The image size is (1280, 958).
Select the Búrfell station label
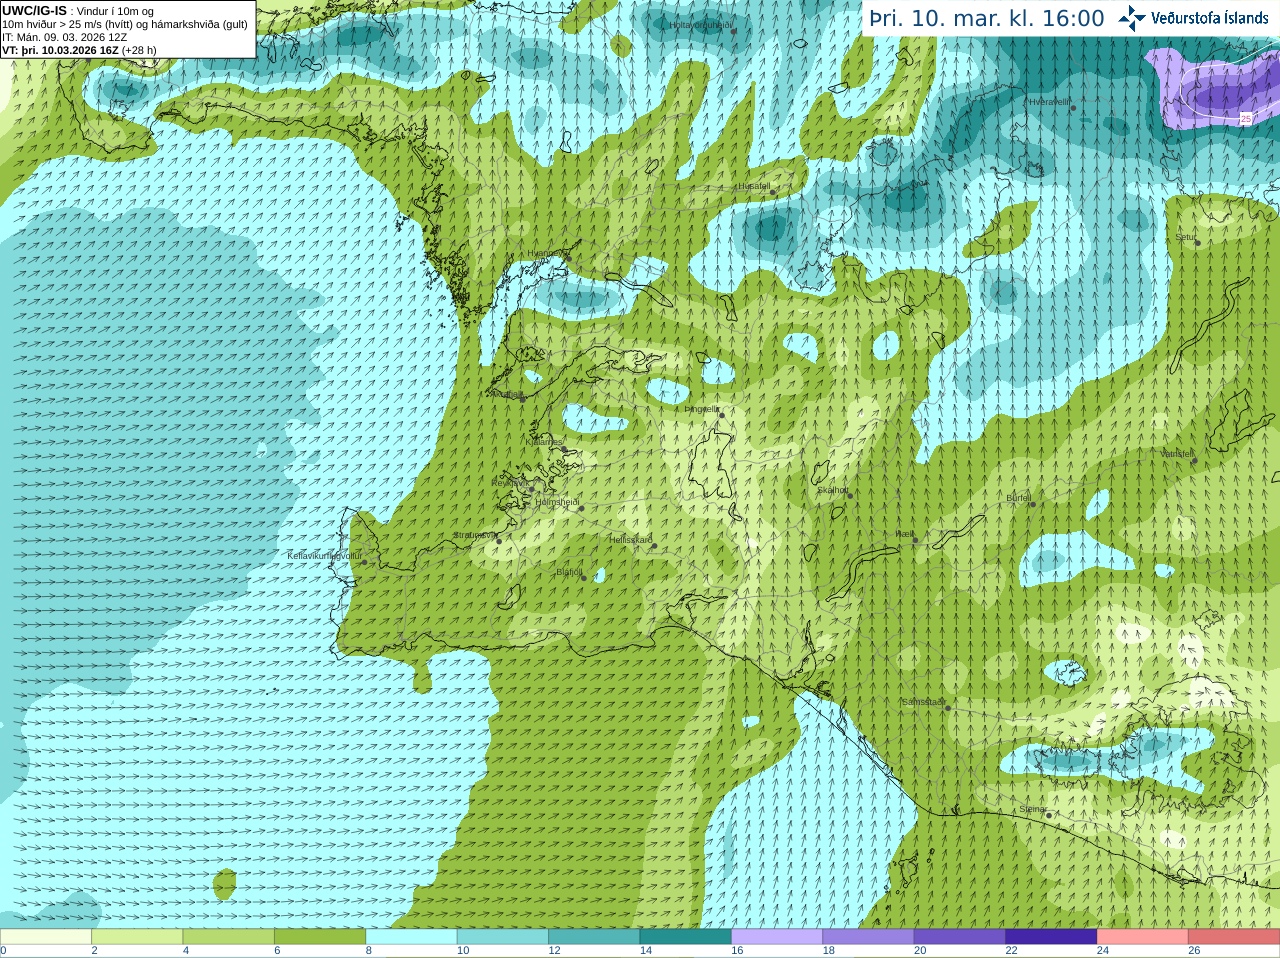(1018, 497)
